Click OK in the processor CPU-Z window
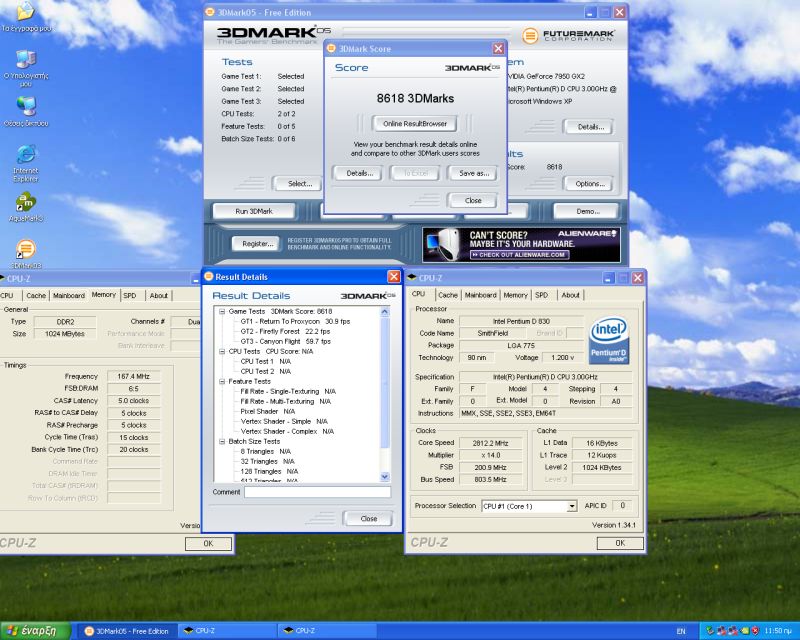800x640 pixels. pyautogui.click(x=620, y=544)
